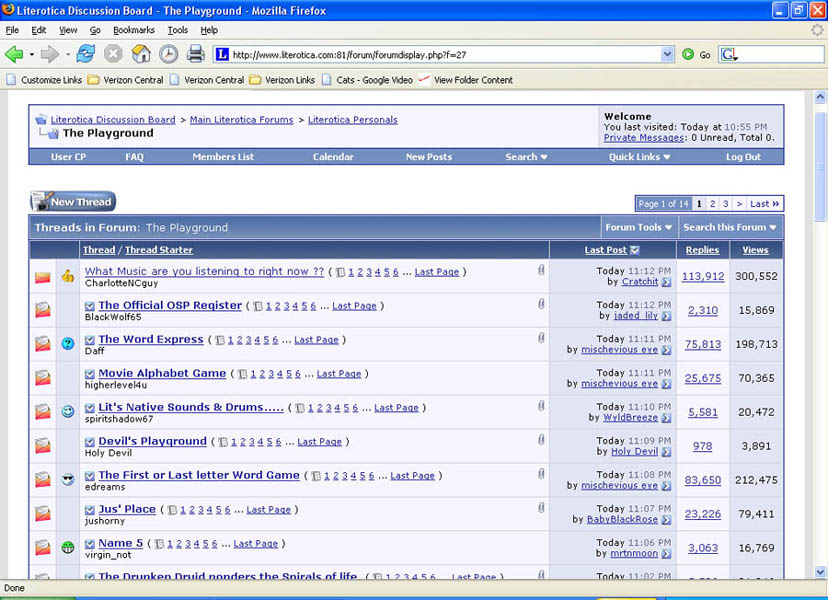Open the Search this Forum dropdown
The height and width of the screenshot is (600, 828).
[730, 227]
